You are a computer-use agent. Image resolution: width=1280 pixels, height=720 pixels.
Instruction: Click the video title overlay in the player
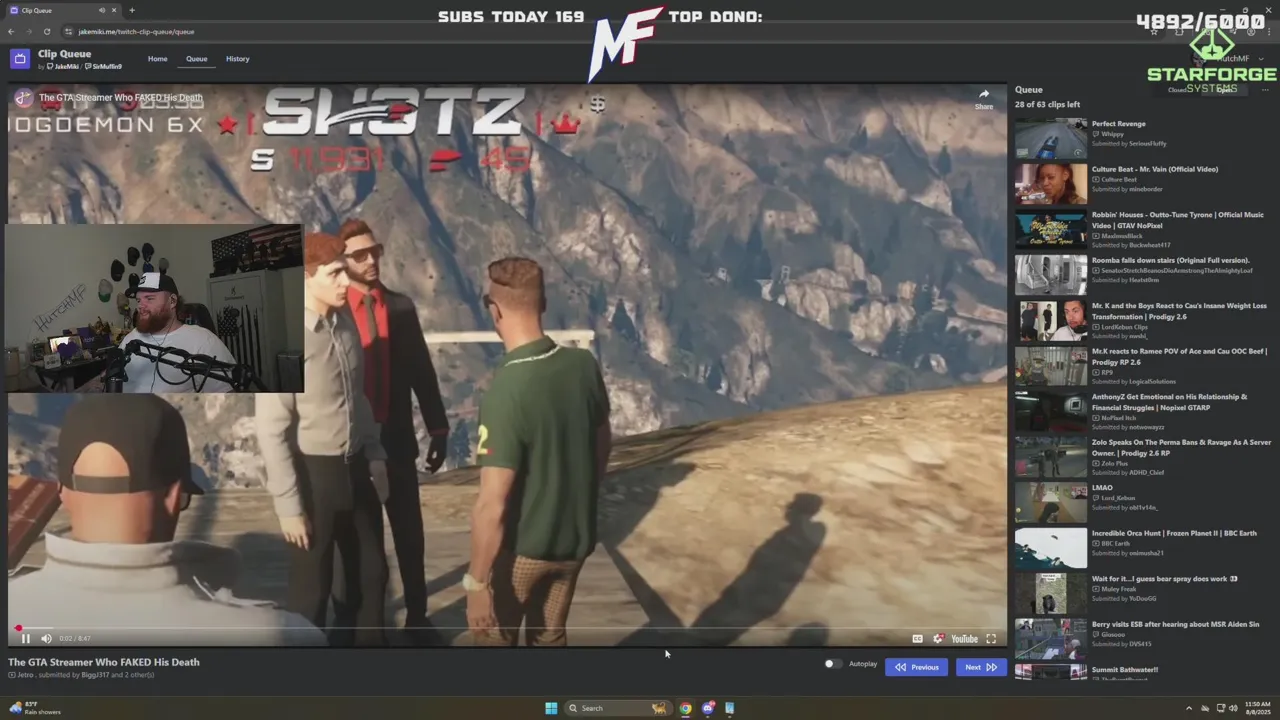coord(120,98)
